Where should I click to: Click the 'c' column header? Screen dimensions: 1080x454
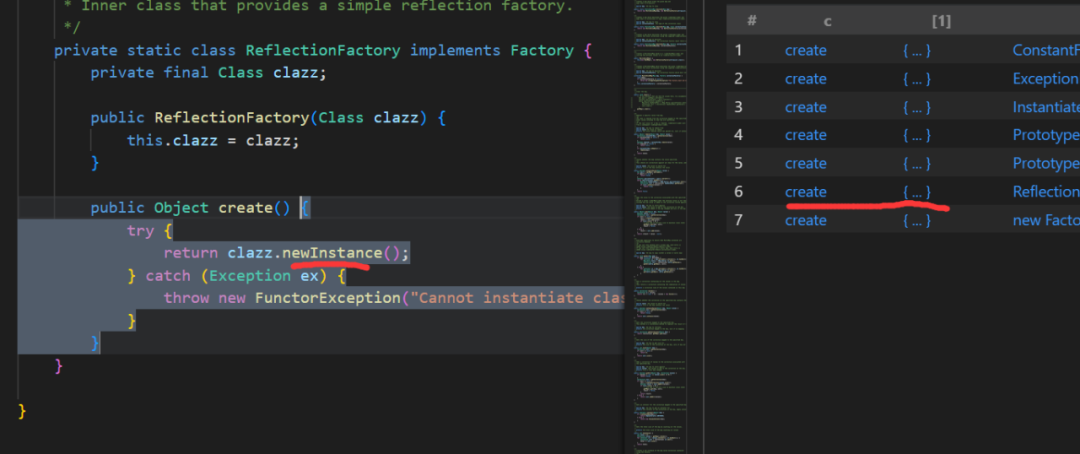pyautogui.click(x=828, y=21)
